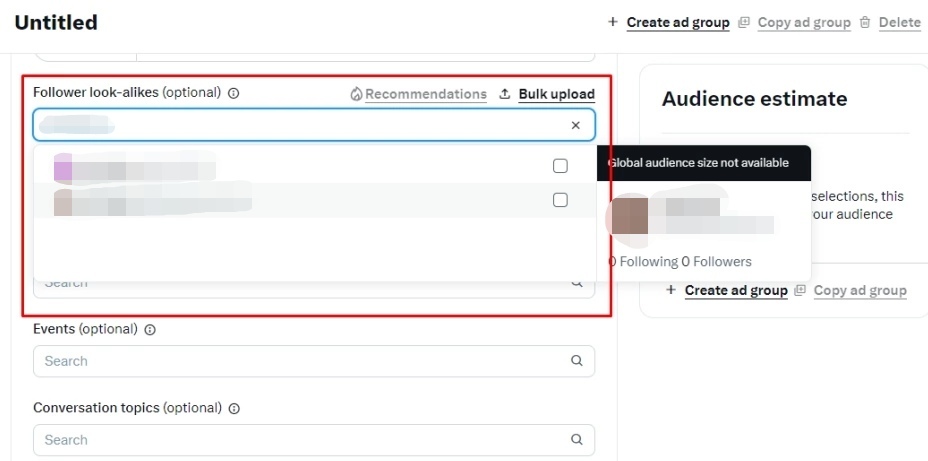928x461 pixels.
Task: Click the flame icon next to Recommendations
Action: point(356,94)
